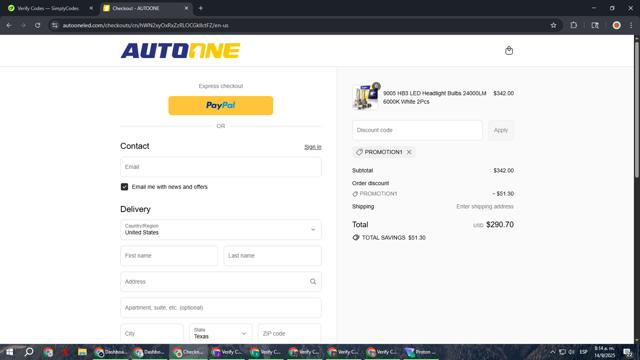Go forward in the browser
The width and height of the screenshot is (640, 360).
23,25
